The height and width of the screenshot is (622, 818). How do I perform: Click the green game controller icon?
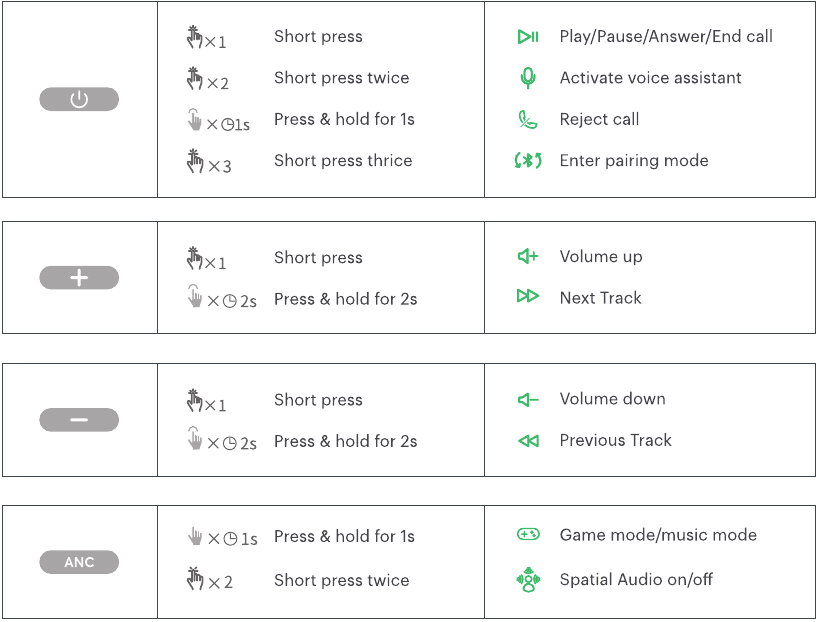pos(528,534)
